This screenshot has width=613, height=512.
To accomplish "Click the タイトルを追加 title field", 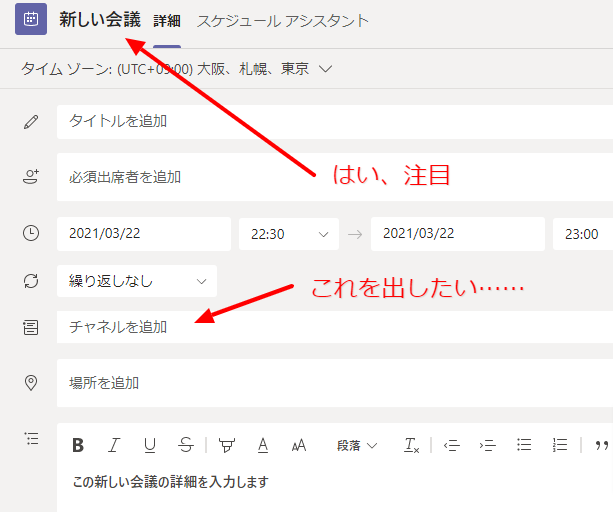I will [334, 122].
